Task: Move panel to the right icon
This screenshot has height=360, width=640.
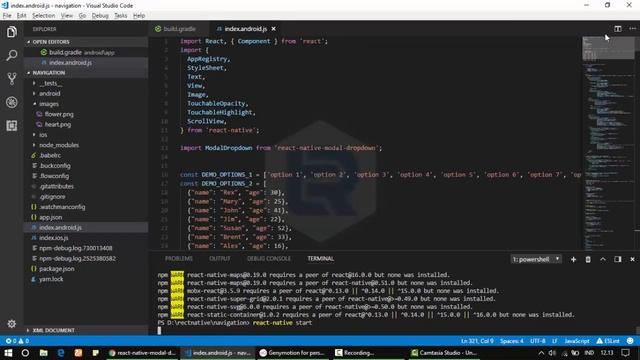Action: [618, 259]
